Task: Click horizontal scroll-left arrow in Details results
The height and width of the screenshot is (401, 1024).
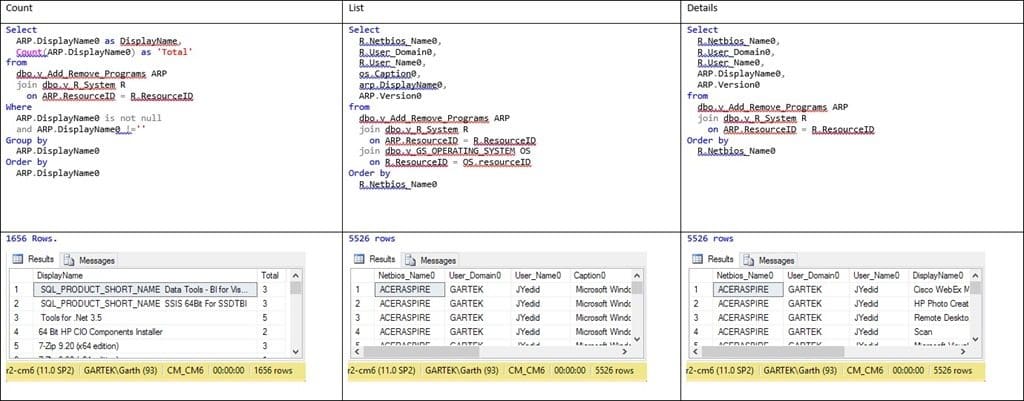Action: click(696, 351)
